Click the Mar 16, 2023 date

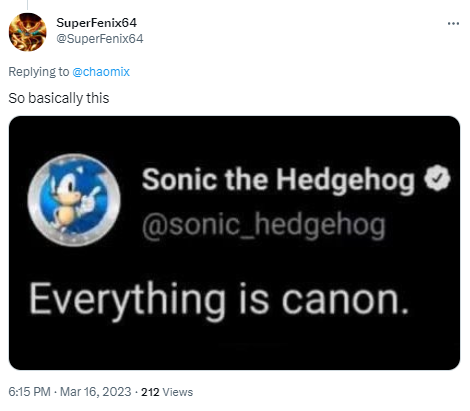point(96,392)
